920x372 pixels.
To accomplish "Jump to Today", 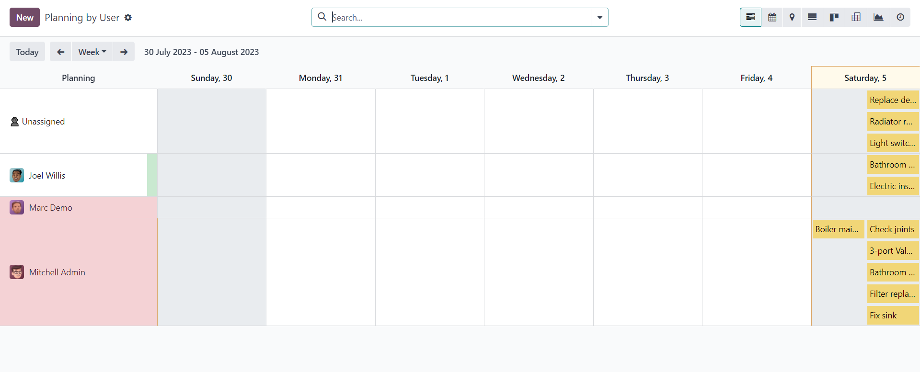I will (27, 52).
